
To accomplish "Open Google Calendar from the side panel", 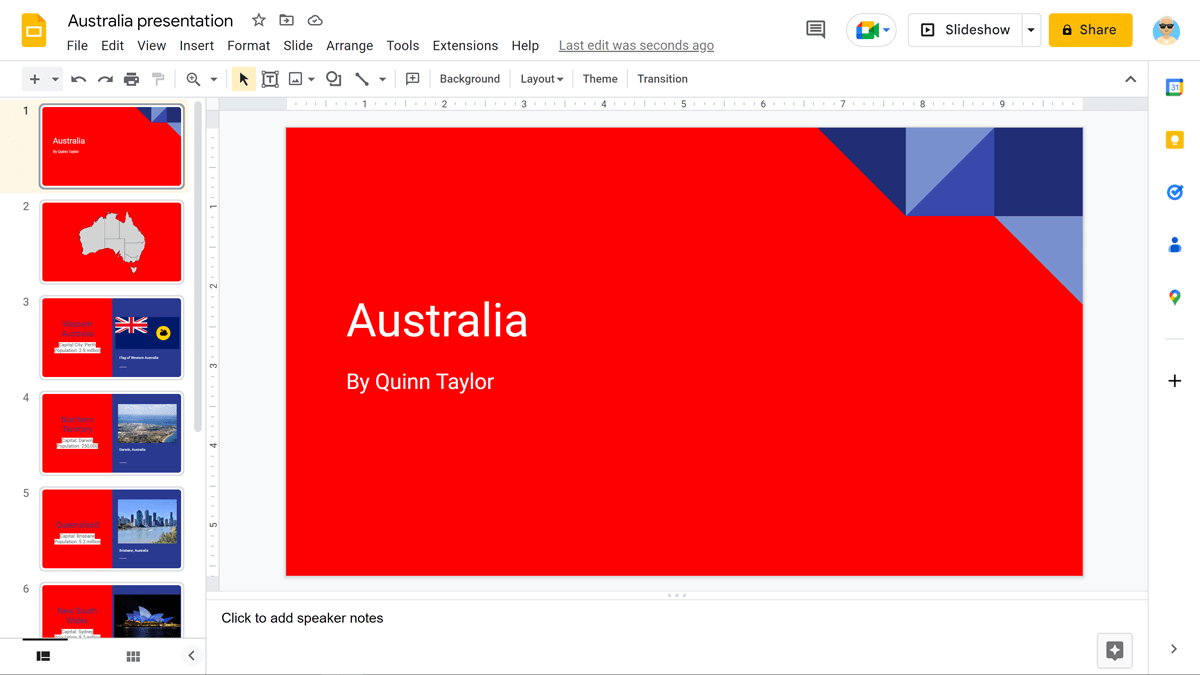I will (x=1174, y=88).
